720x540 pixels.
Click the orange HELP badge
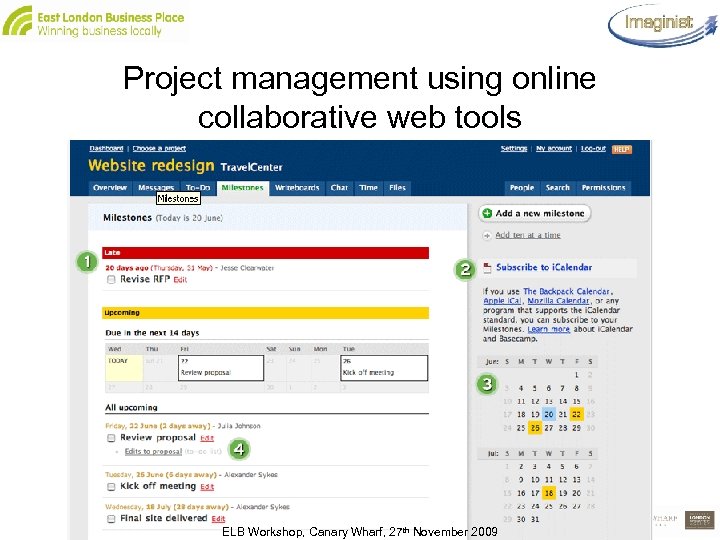point(622,149)
